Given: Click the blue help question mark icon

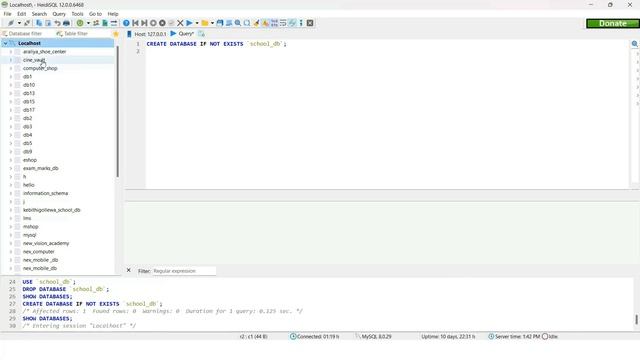Looking at the screenshot, I should point(126,23).
